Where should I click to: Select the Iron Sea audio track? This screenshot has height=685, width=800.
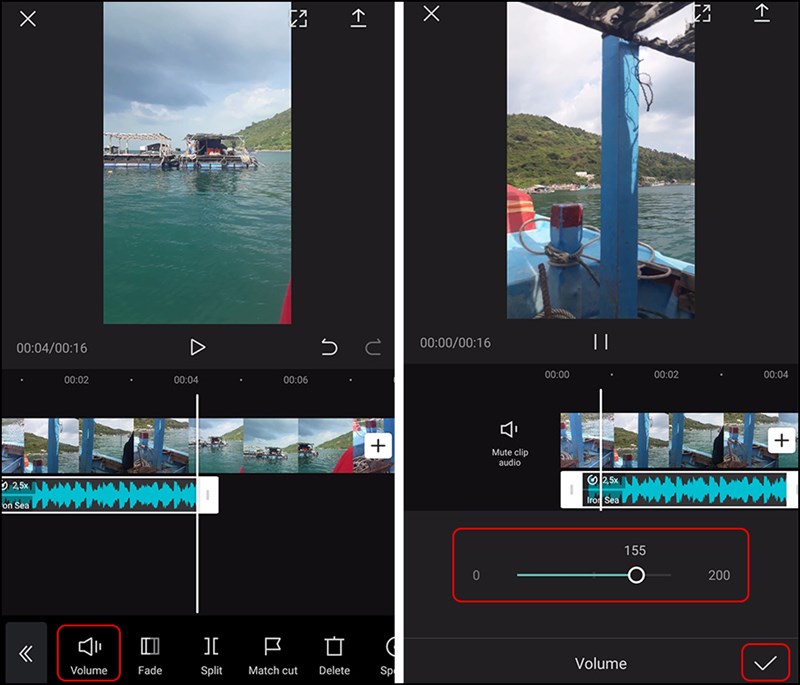tap(100, 496)
